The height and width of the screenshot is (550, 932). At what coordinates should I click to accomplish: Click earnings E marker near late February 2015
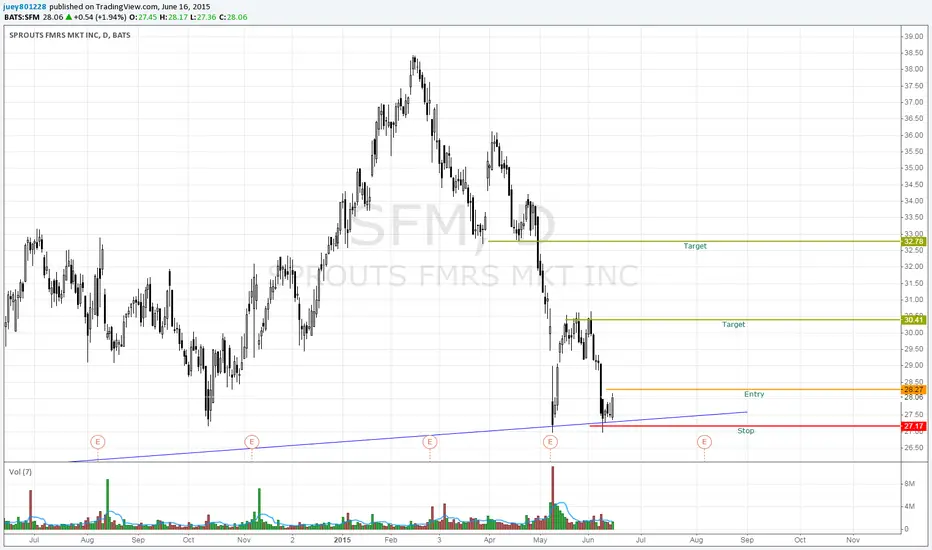tap(430, 442)
